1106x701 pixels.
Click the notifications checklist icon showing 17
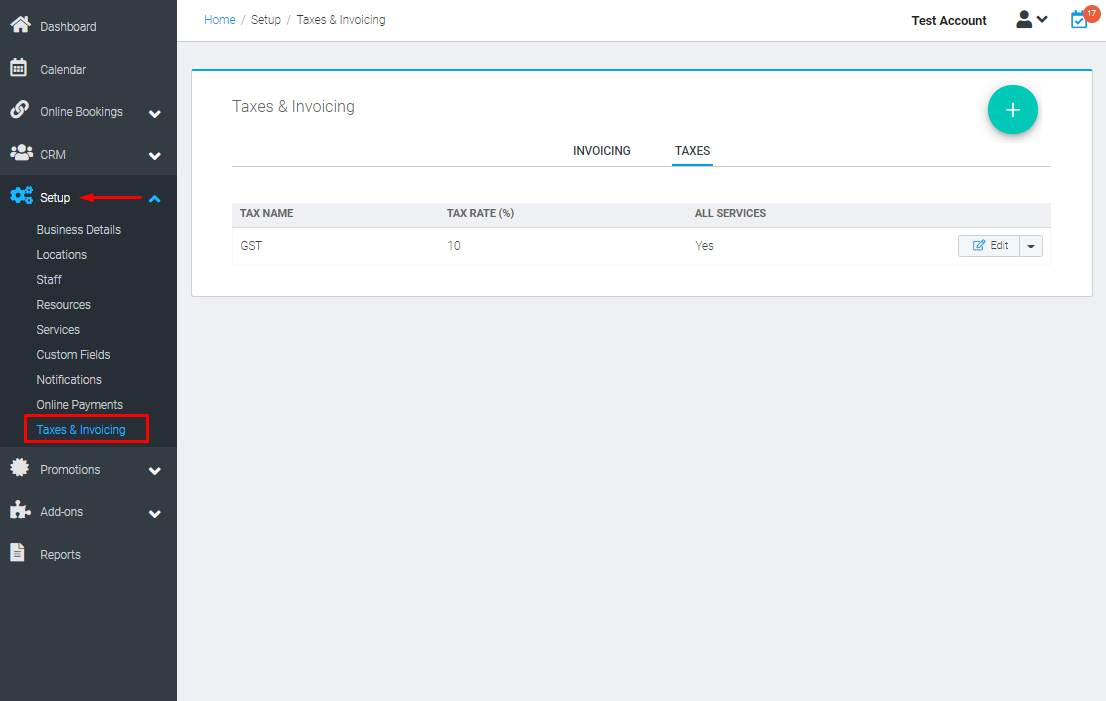tap(1079, 17)
